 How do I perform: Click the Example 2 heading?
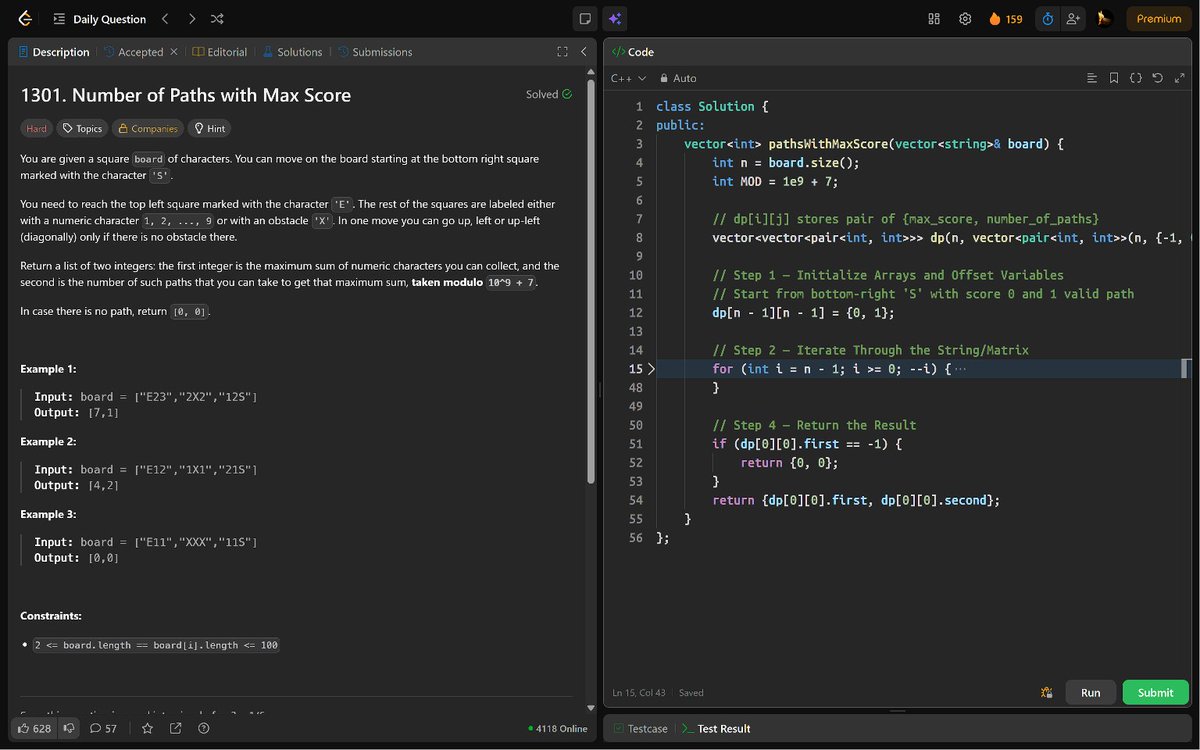49,441
